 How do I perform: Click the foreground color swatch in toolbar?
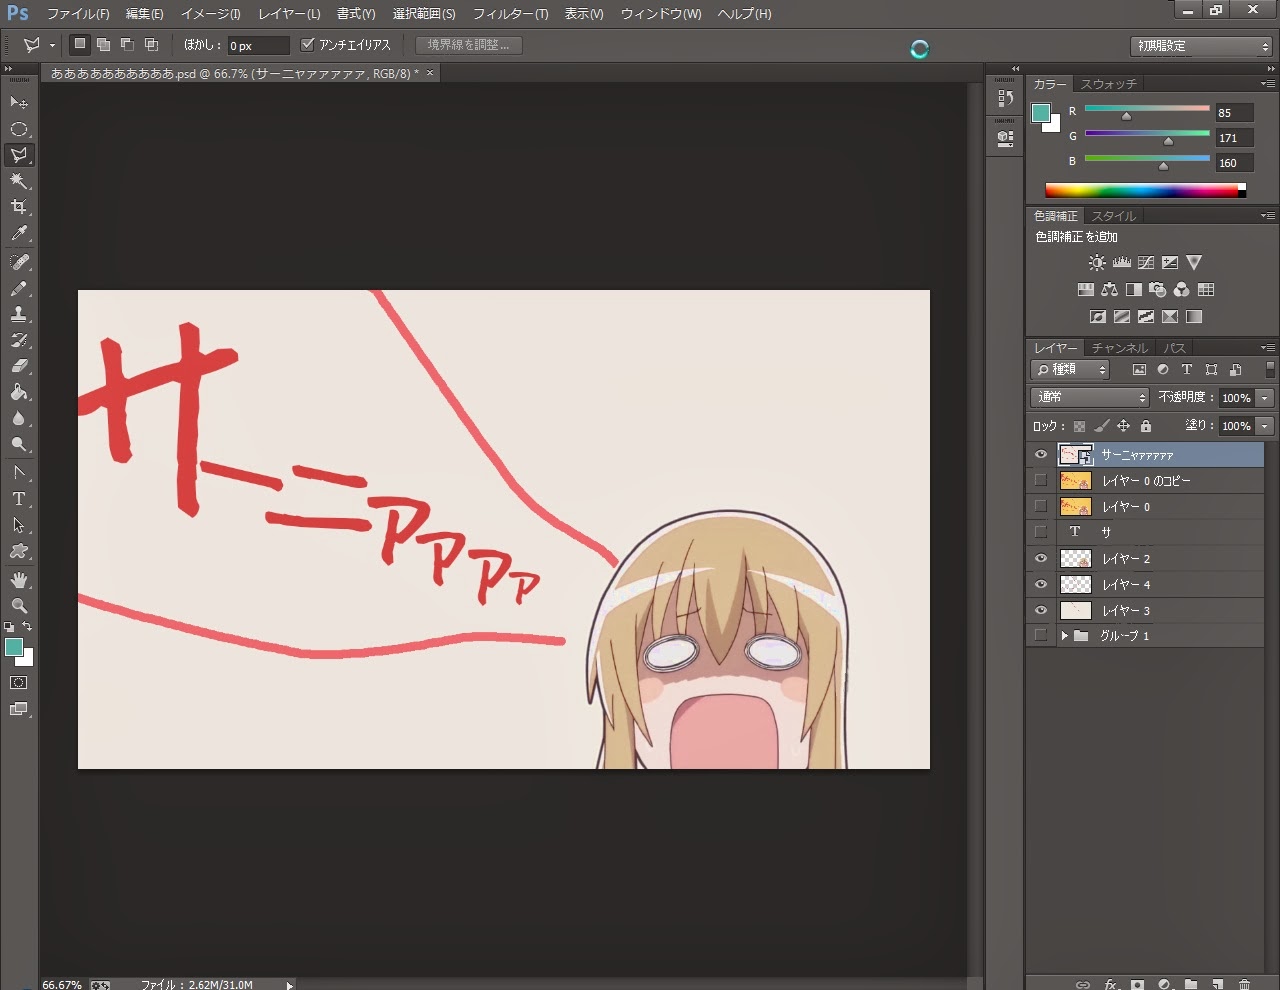pos(14,647)
